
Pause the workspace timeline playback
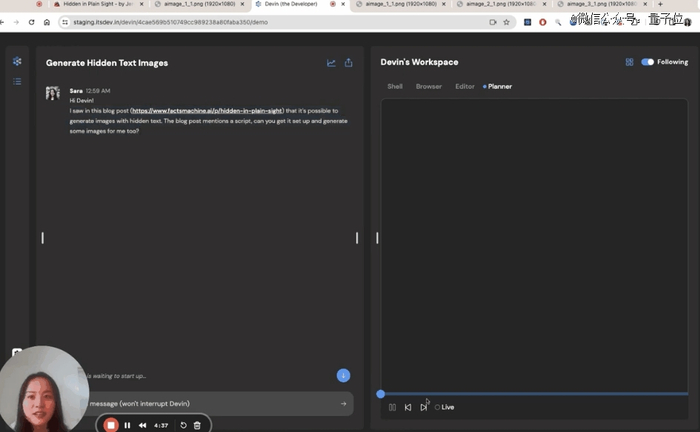(392, 407)
